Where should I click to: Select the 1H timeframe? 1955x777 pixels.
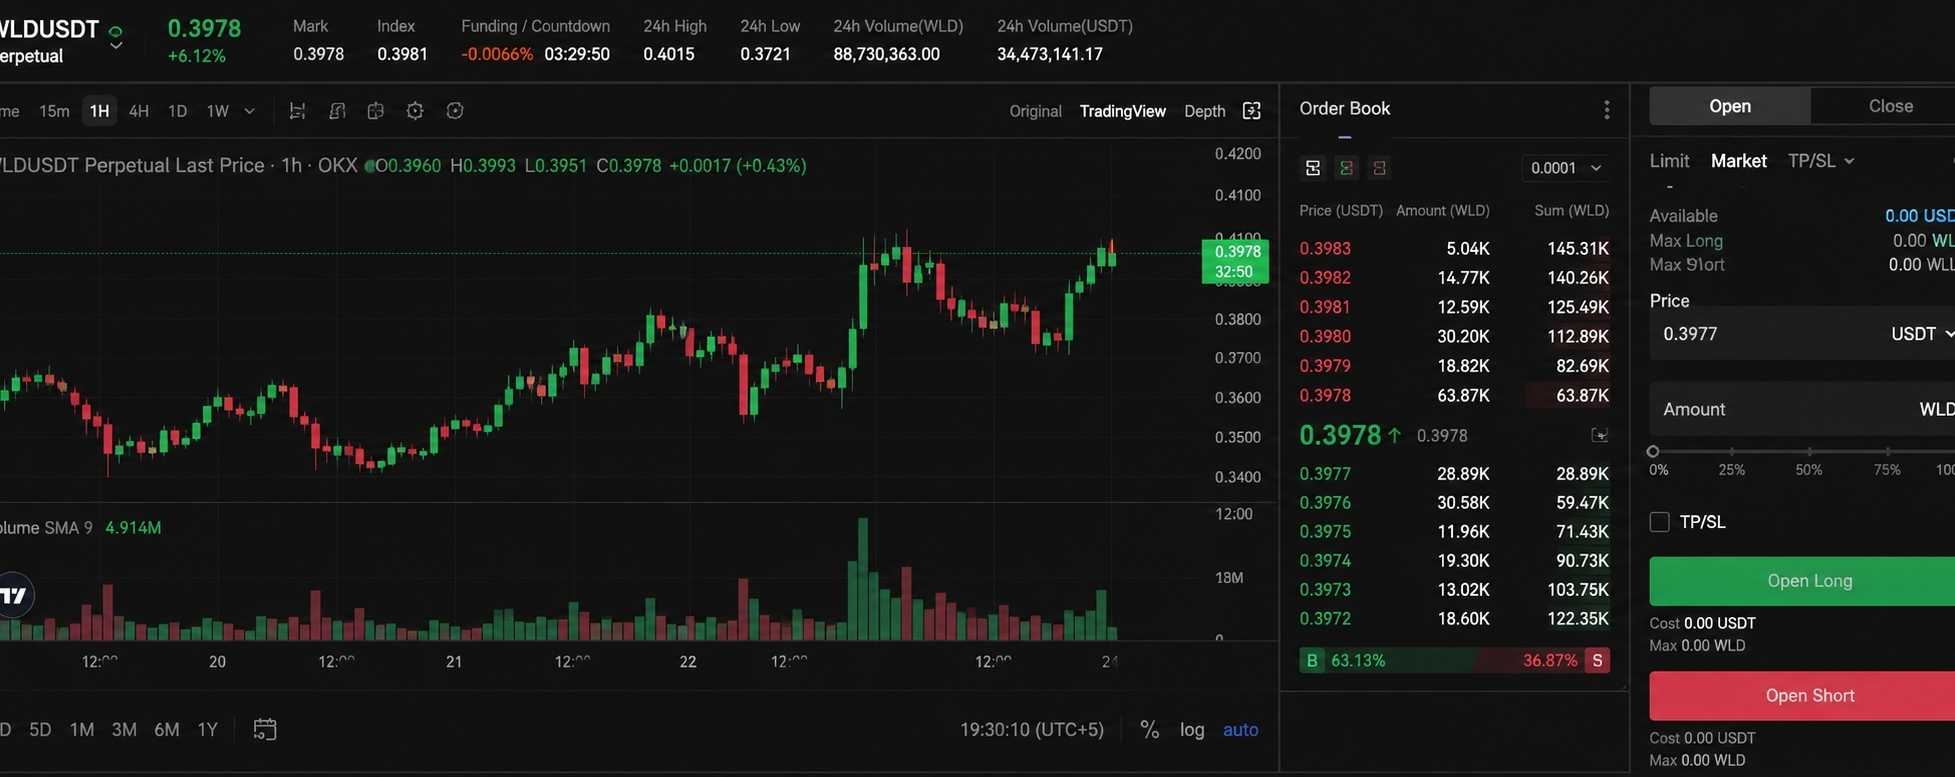tap(99, 111)
